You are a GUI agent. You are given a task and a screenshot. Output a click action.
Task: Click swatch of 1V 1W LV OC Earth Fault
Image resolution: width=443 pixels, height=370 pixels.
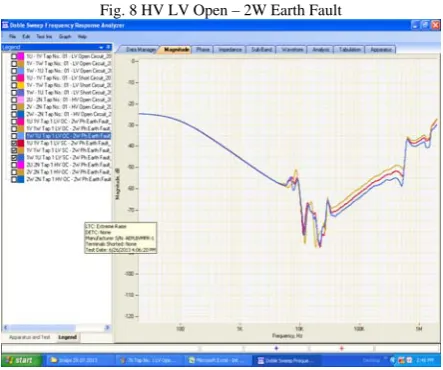21,129
